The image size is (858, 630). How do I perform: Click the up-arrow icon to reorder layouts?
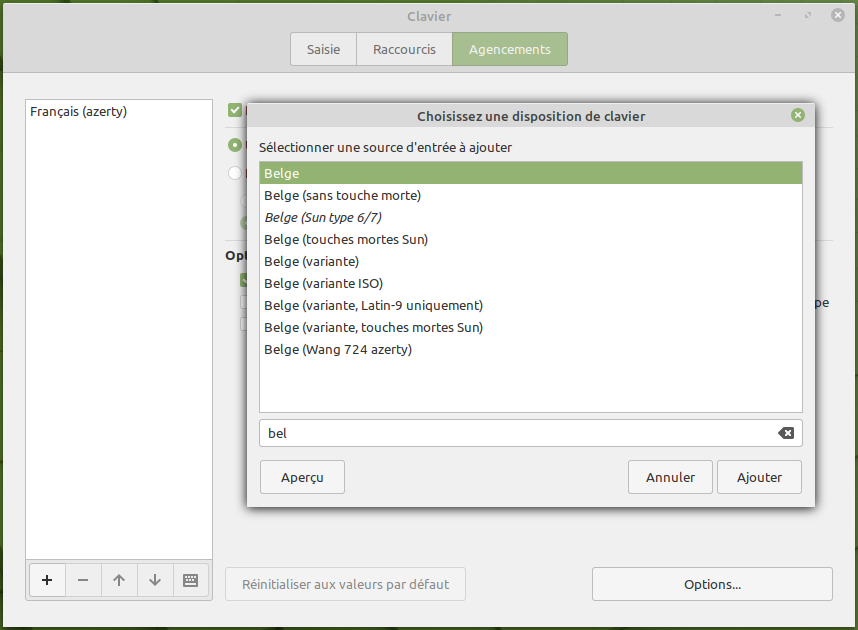[x=119, y=580]
